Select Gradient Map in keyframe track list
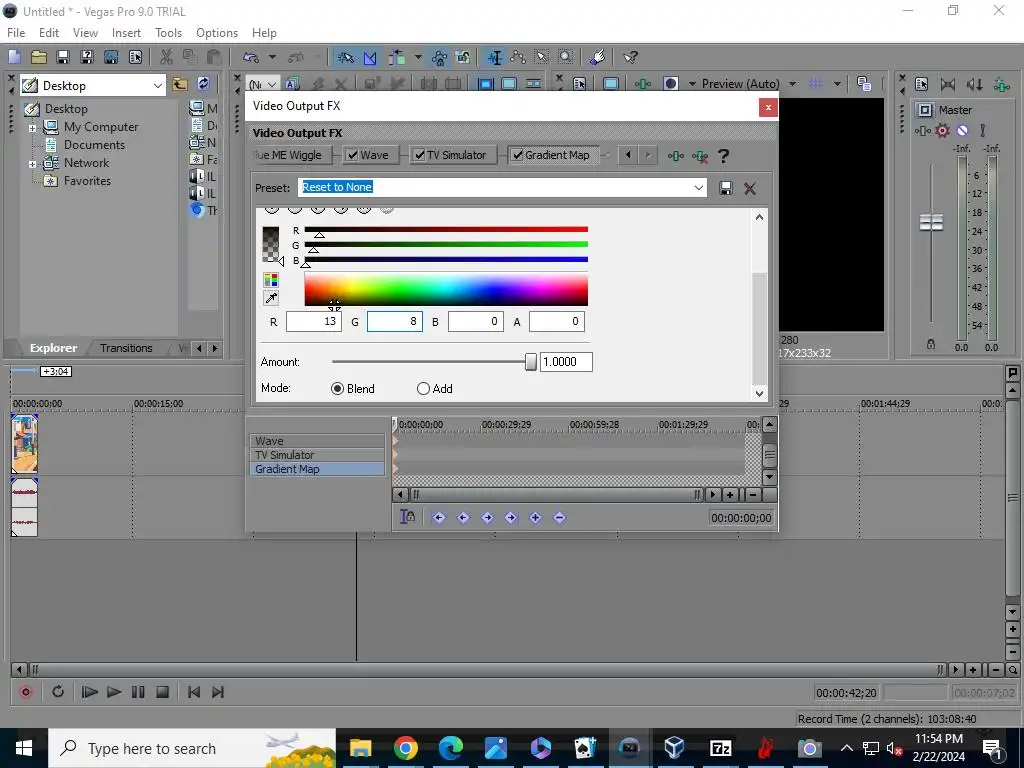1024x768 pixels. pyautogui.click(x=317, y=469)
